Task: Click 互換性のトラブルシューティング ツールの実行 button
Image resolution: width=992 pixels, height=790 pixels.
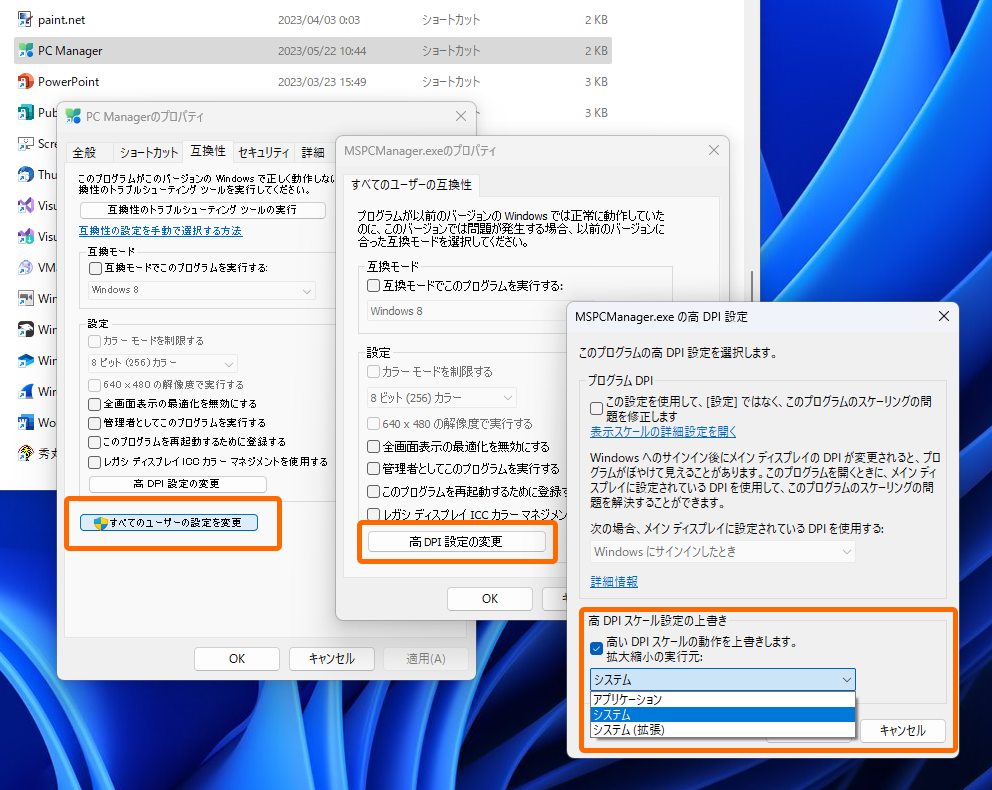Action: tap(202, 210)
